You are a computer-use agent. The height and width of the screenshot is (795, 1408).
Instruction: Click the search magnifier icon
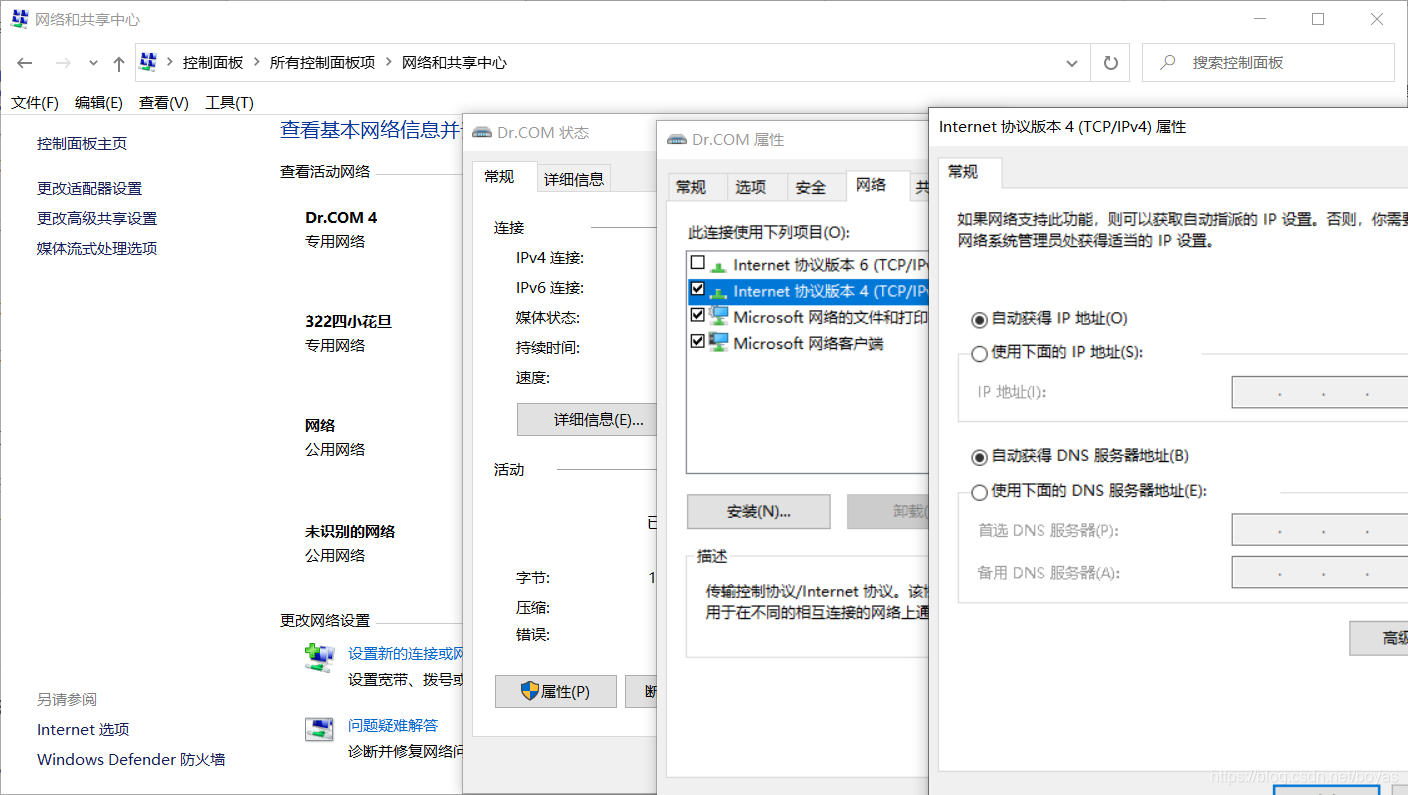click(1167, 62)
